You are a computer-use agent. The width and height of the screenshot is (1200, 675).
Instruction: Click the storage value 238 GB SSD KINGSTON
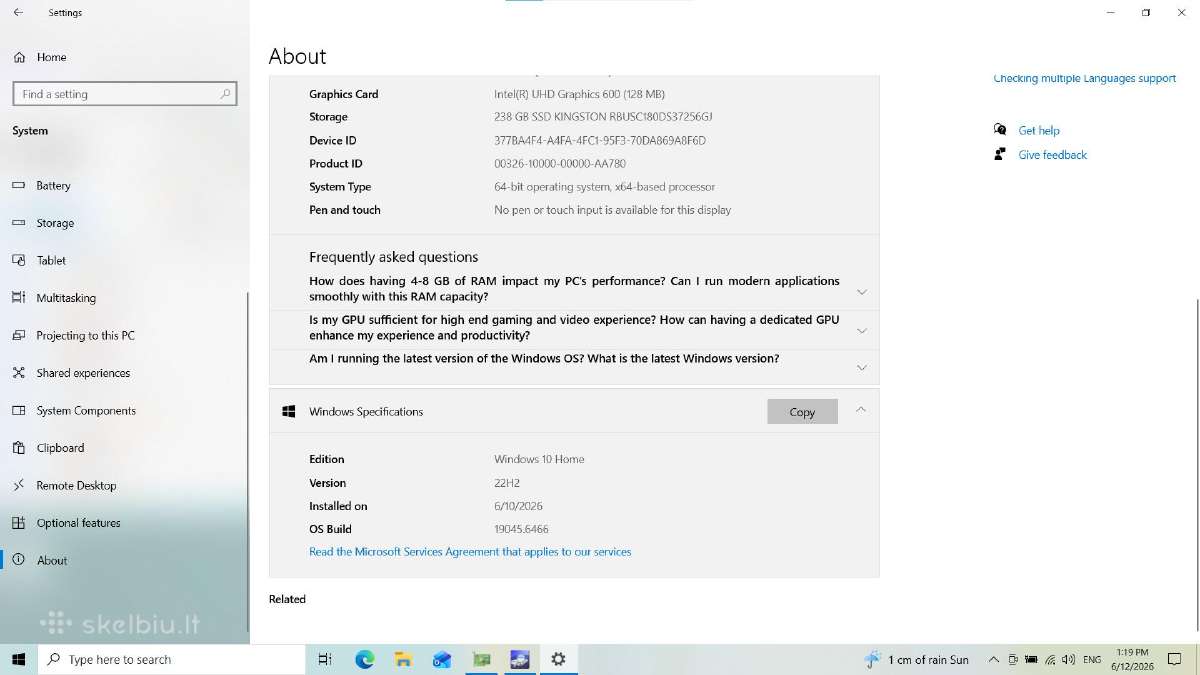(603, 117)
